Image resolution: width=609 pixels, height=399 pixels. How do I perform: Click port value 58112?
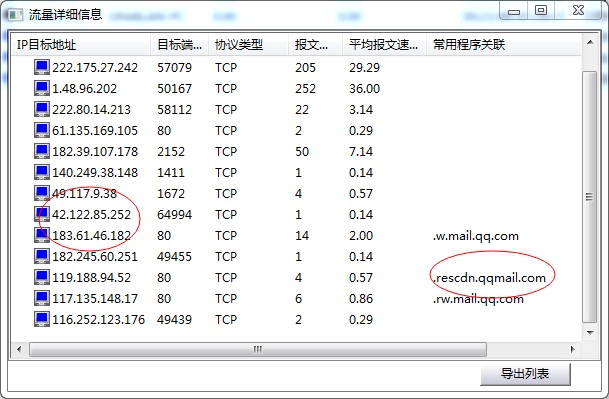[174, 110]
